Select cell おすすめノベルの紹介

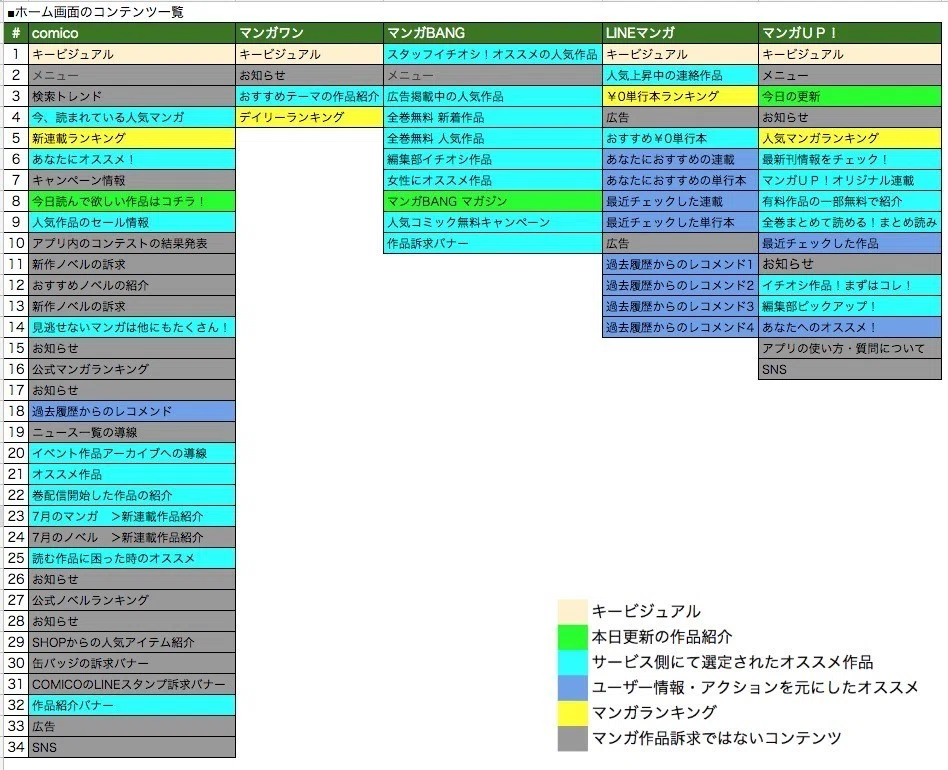(x=132, y=285)
